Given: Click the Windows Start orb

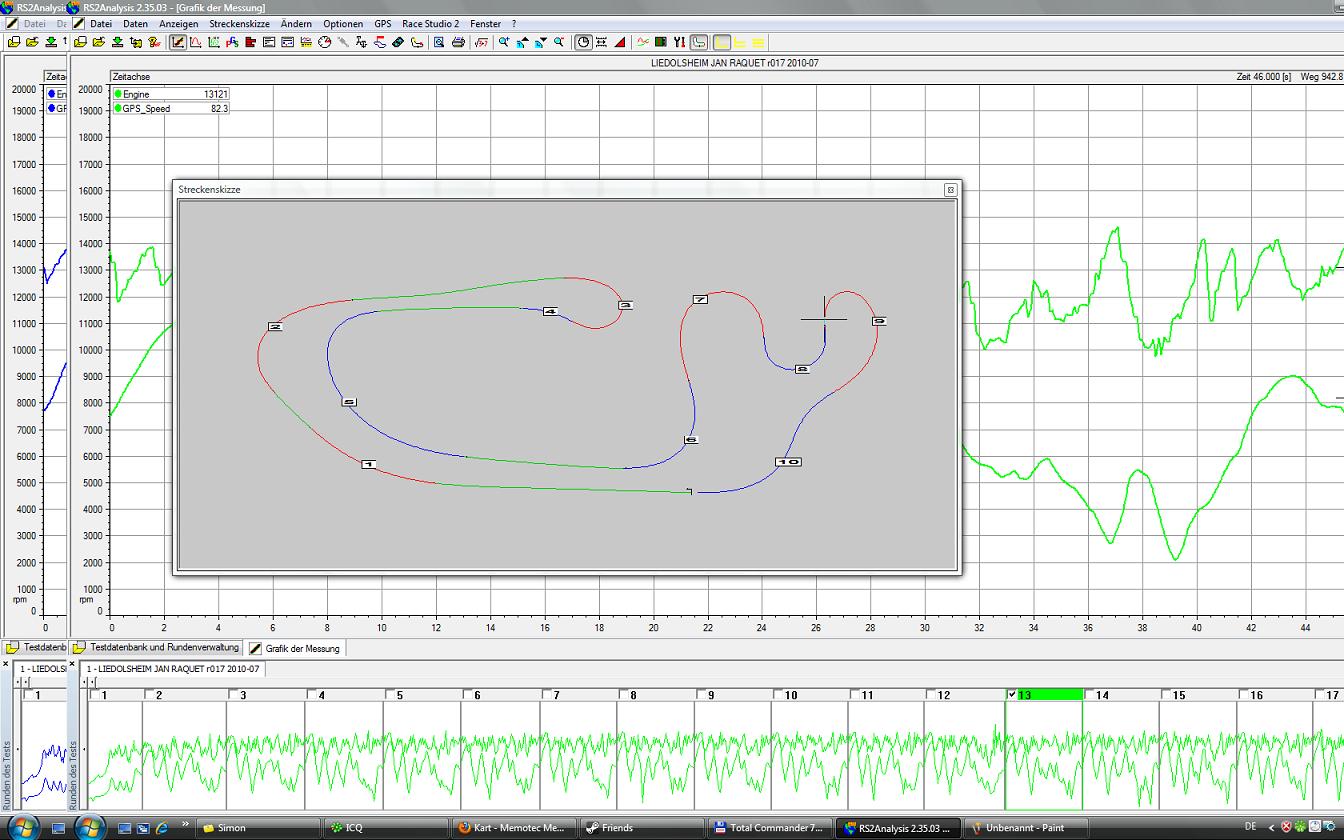Looking at the screenshot, I should [90, 827].
